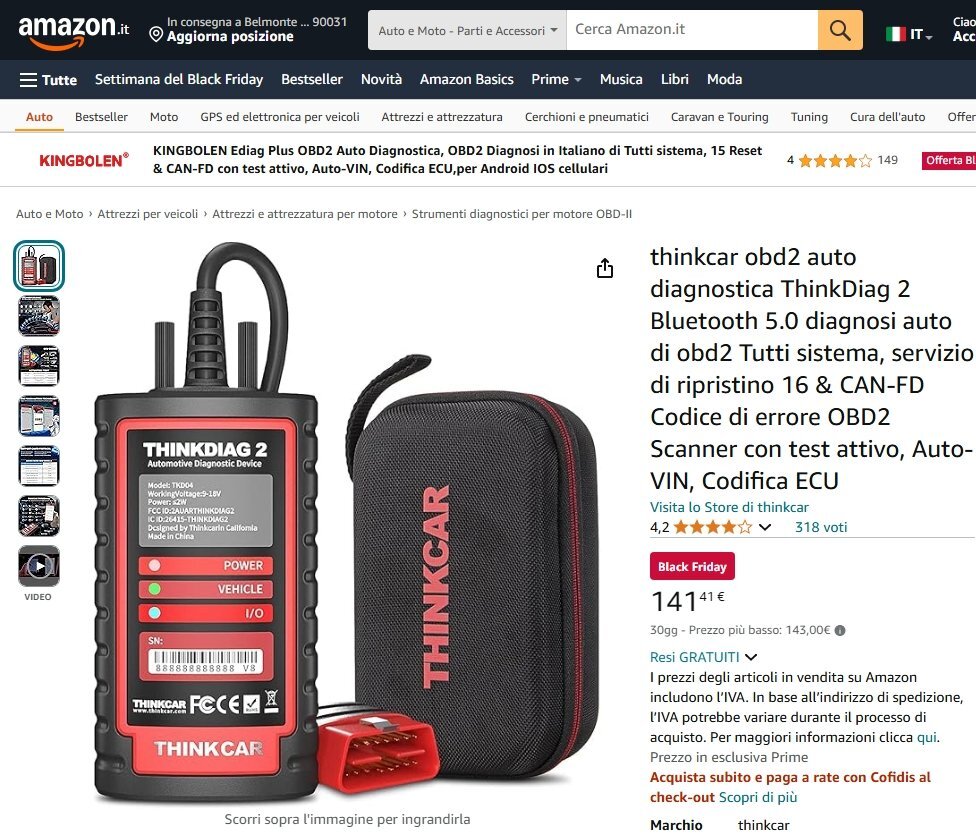
Task: Click the 318 voti reviews link
Action: [820, 527]
